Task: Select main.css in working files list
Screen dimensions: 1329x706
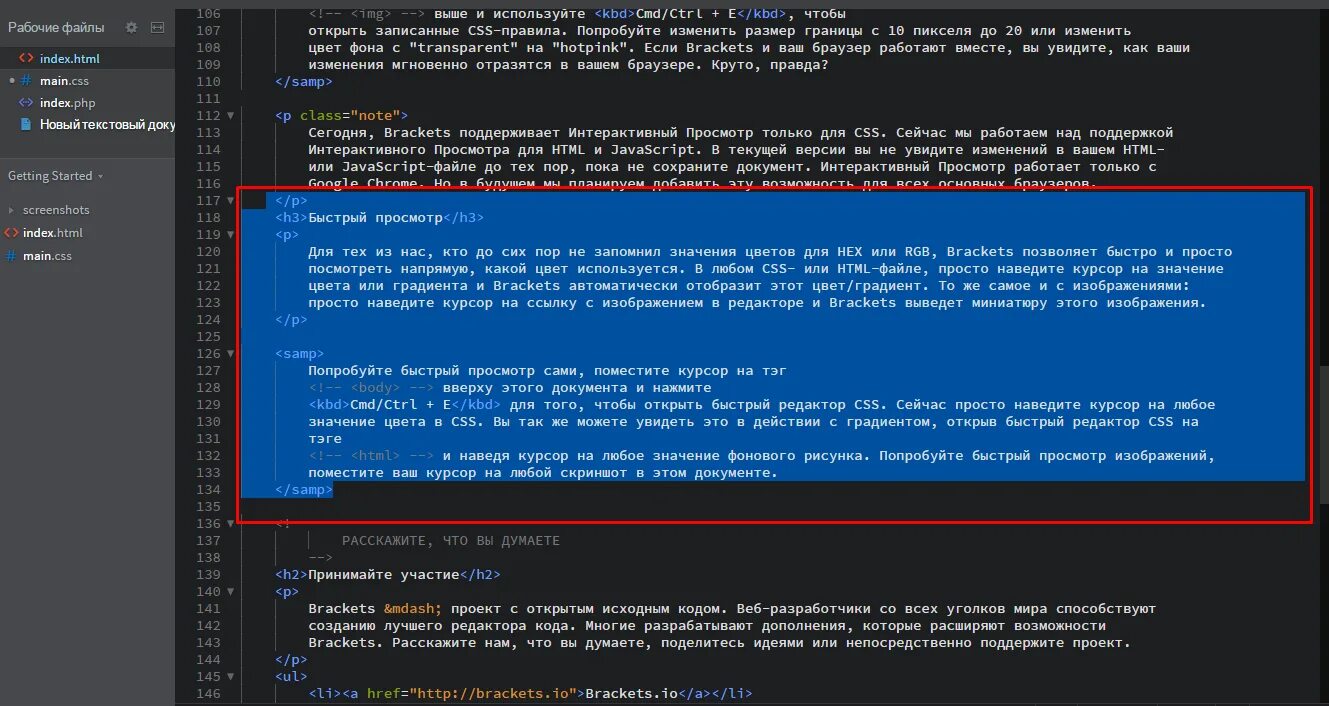Action: tap(64, 80)
